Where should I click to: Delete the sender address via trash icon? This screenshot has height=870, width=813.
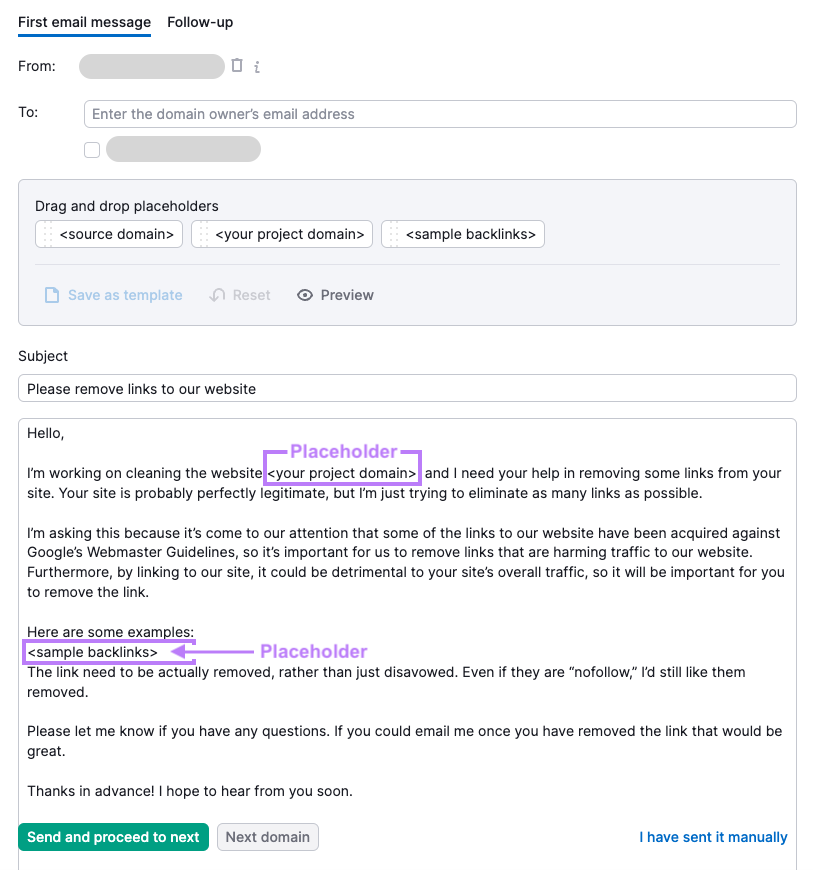pos(236,66)
